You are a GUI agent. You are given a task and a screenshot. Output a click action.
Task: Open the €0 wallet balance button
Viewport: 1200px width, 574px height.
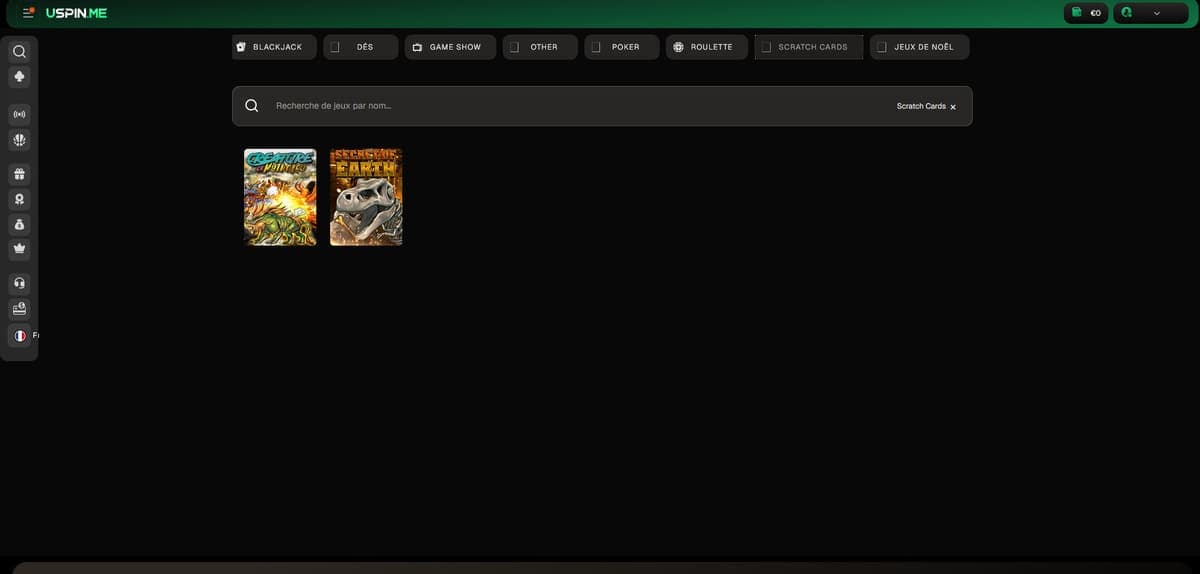coord(1086,13)
